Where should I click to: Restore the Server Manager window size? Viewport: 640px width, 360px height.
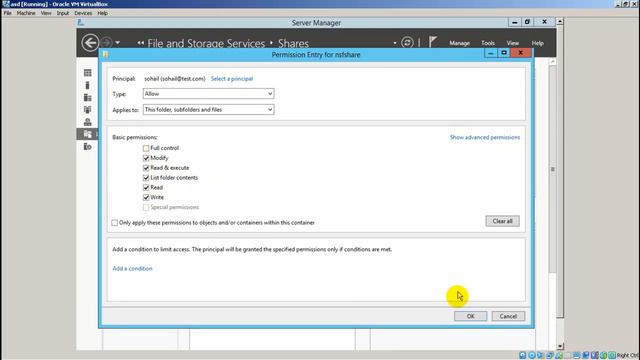(527, 22)
